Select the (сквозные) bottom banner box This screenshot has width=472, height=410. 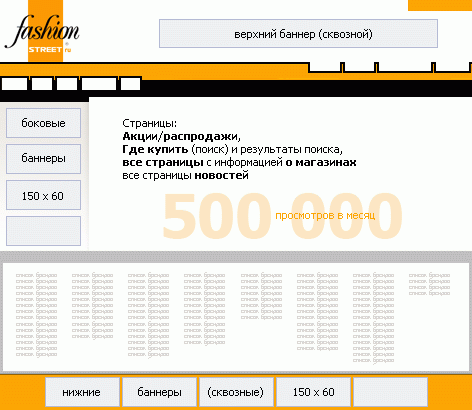[x=236, y=392]
